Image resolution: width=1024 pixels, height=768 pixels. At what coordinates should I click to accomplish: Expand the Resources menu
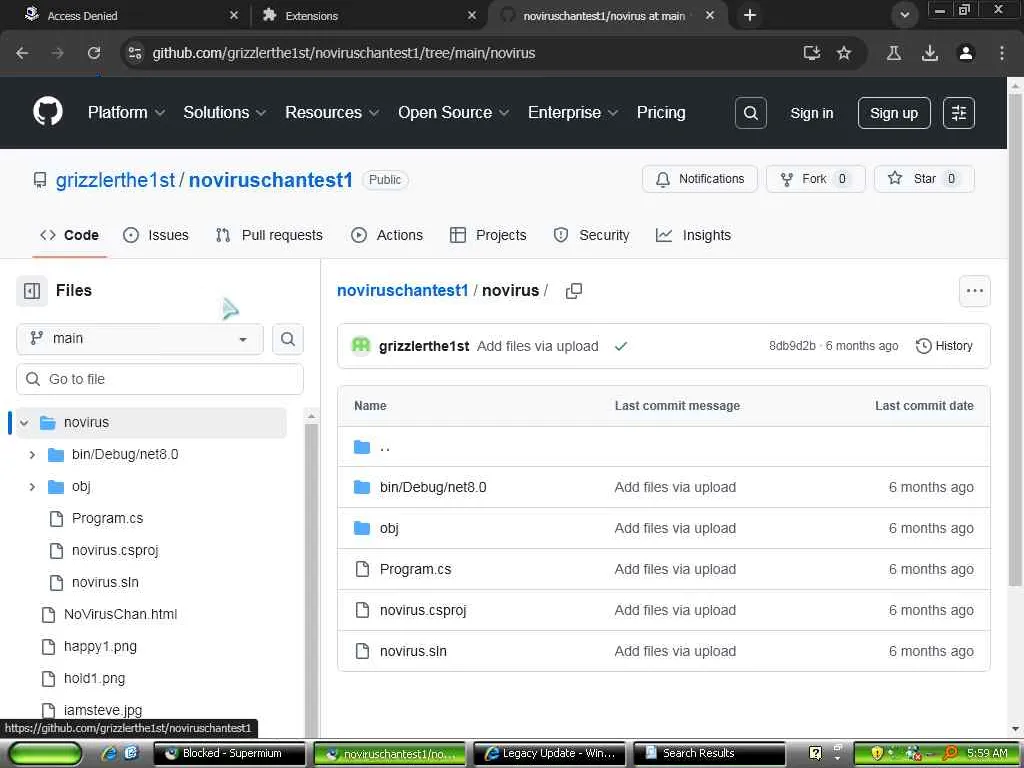click(332, 112)
